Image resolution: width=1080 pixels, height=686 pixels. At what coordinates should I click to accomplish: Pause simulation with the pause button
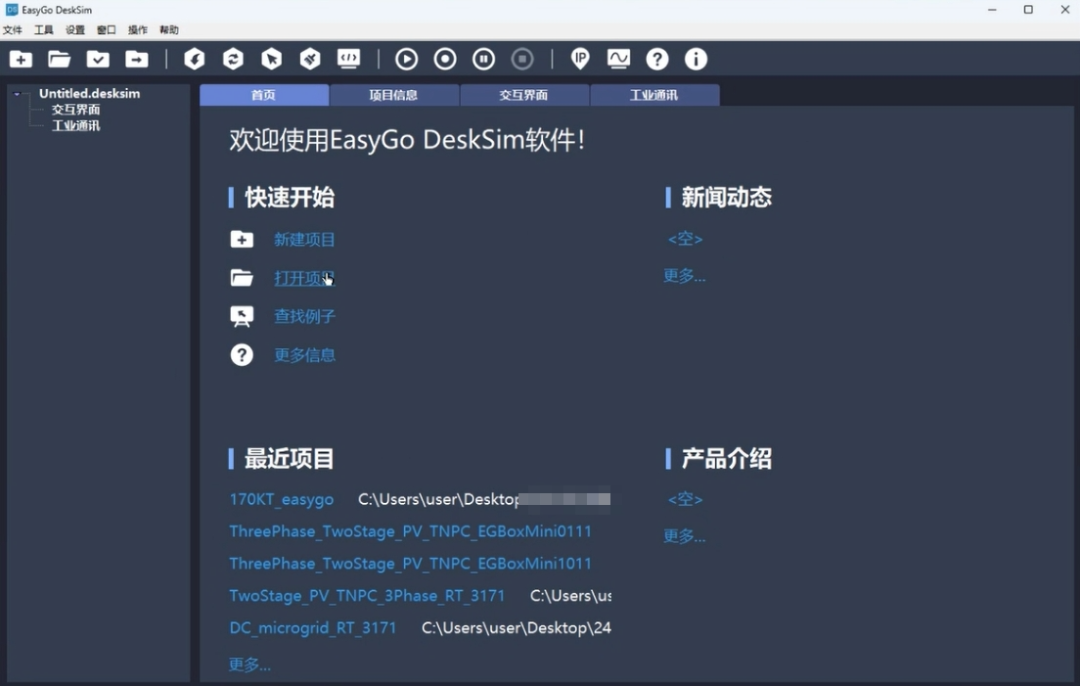point(484,59)
